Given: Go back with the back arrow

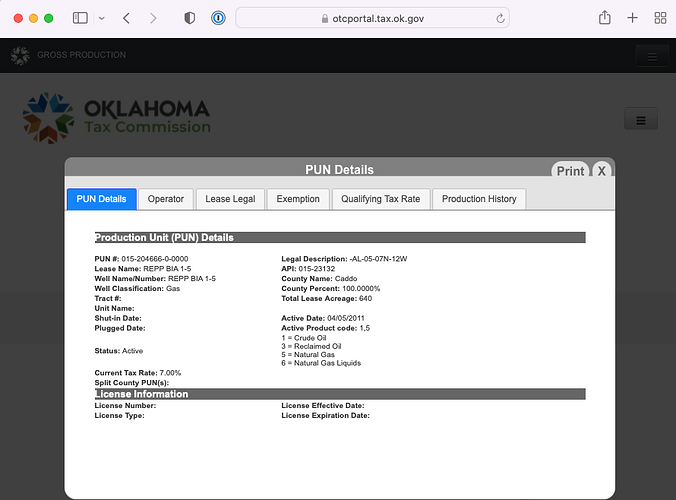Looking at the screenshot, I should tap(126, 18).
